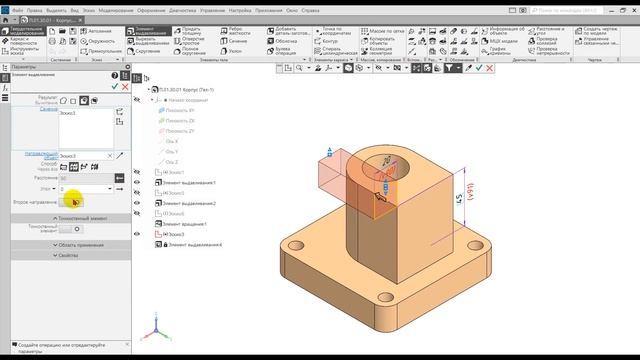
Task: Click the Направляющий объект link
Action: (41, 156)
